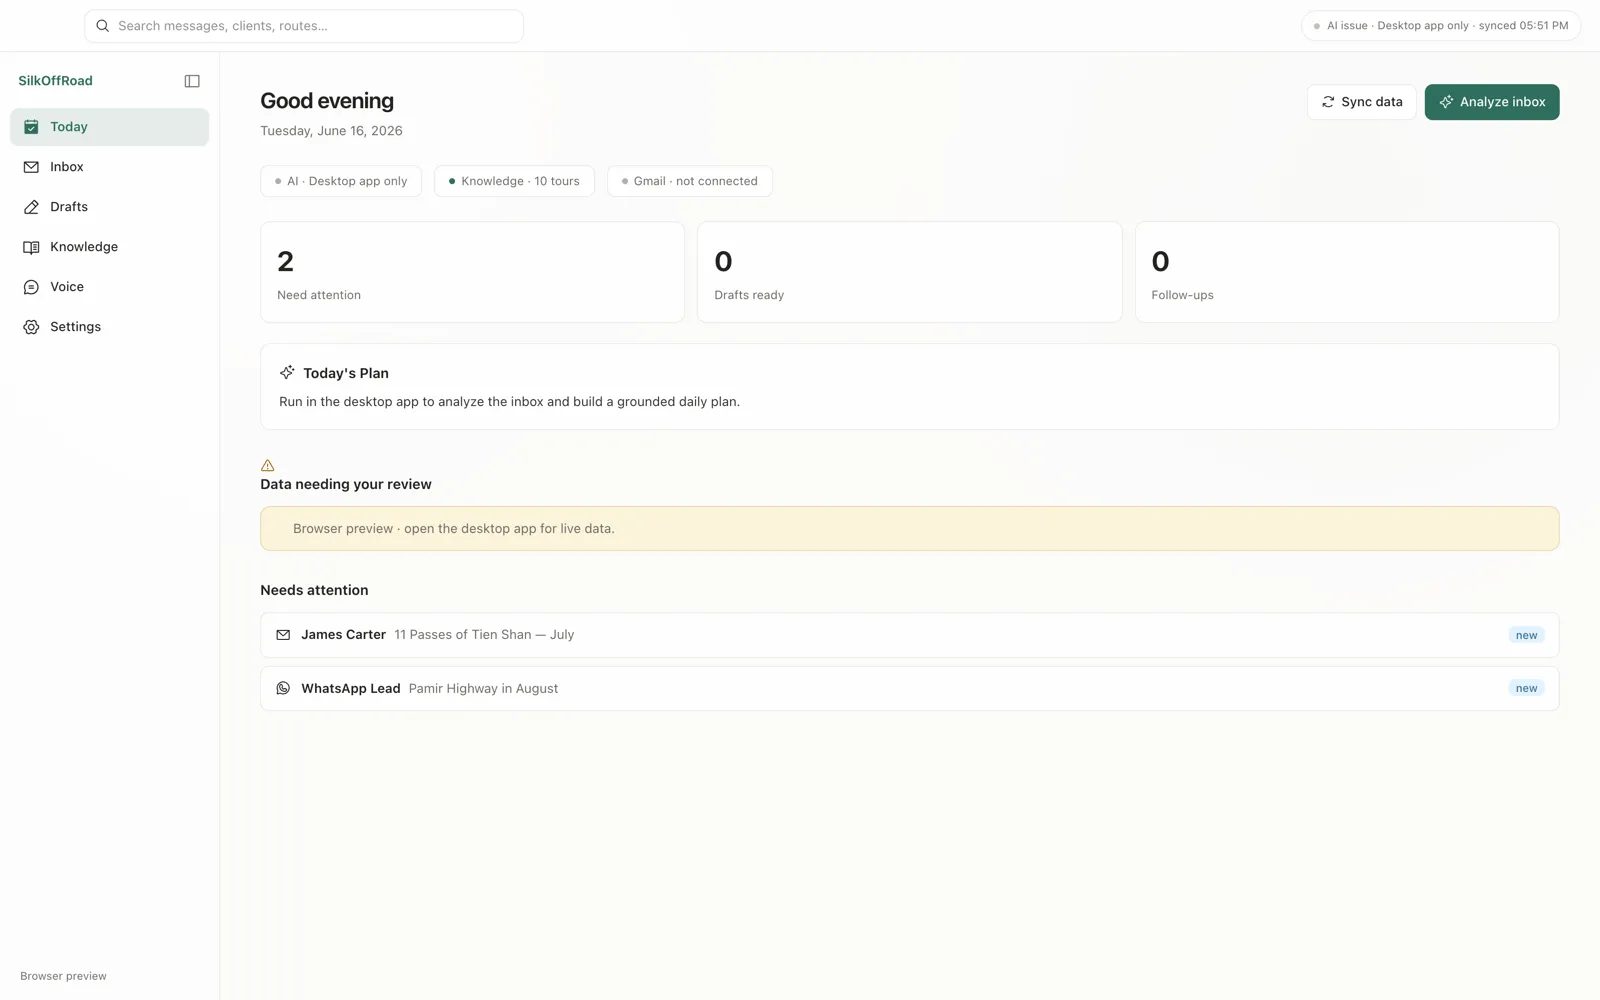The image size is (1600, 1000).
Task: Click the Voice chat bubble icon
Action: click(x=31, y=287)
